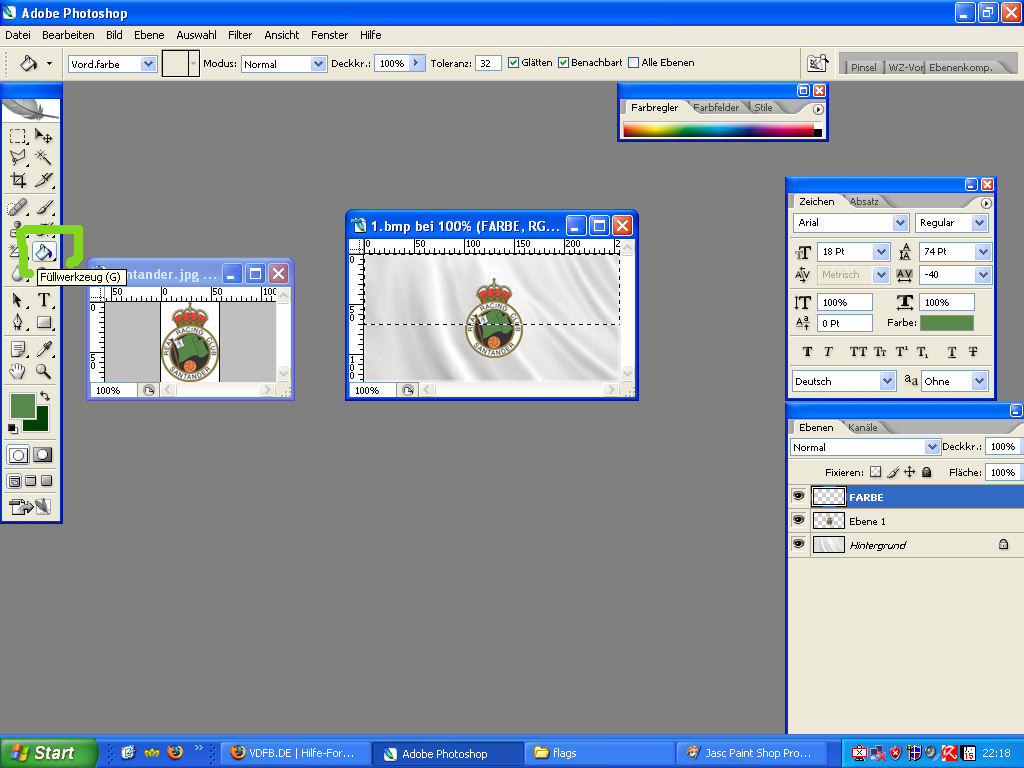Open the Deutsch language dropdown

pyautogui.click(x=844, y=381)
